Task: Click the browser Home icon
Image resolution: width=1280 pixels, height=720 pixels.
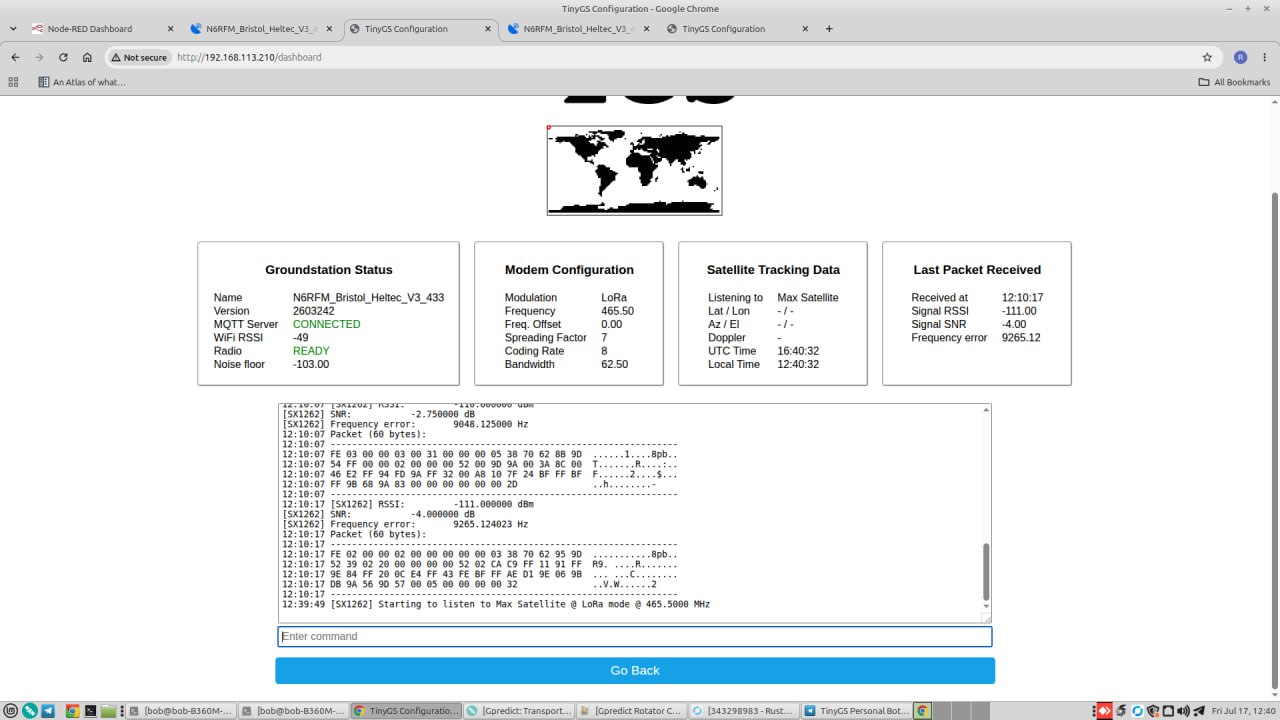Action: [x=87, y=57]
